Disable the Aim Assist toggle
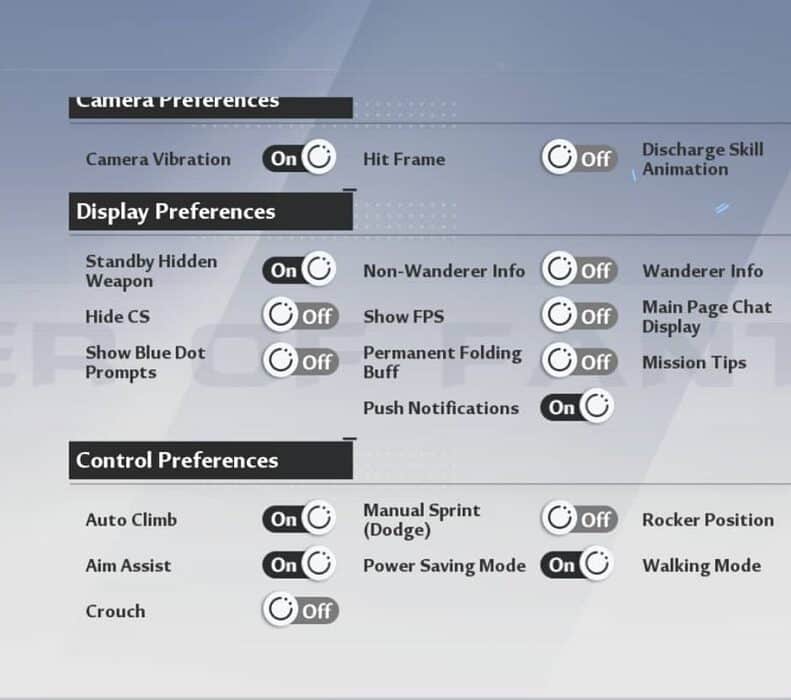 (299, 565)
